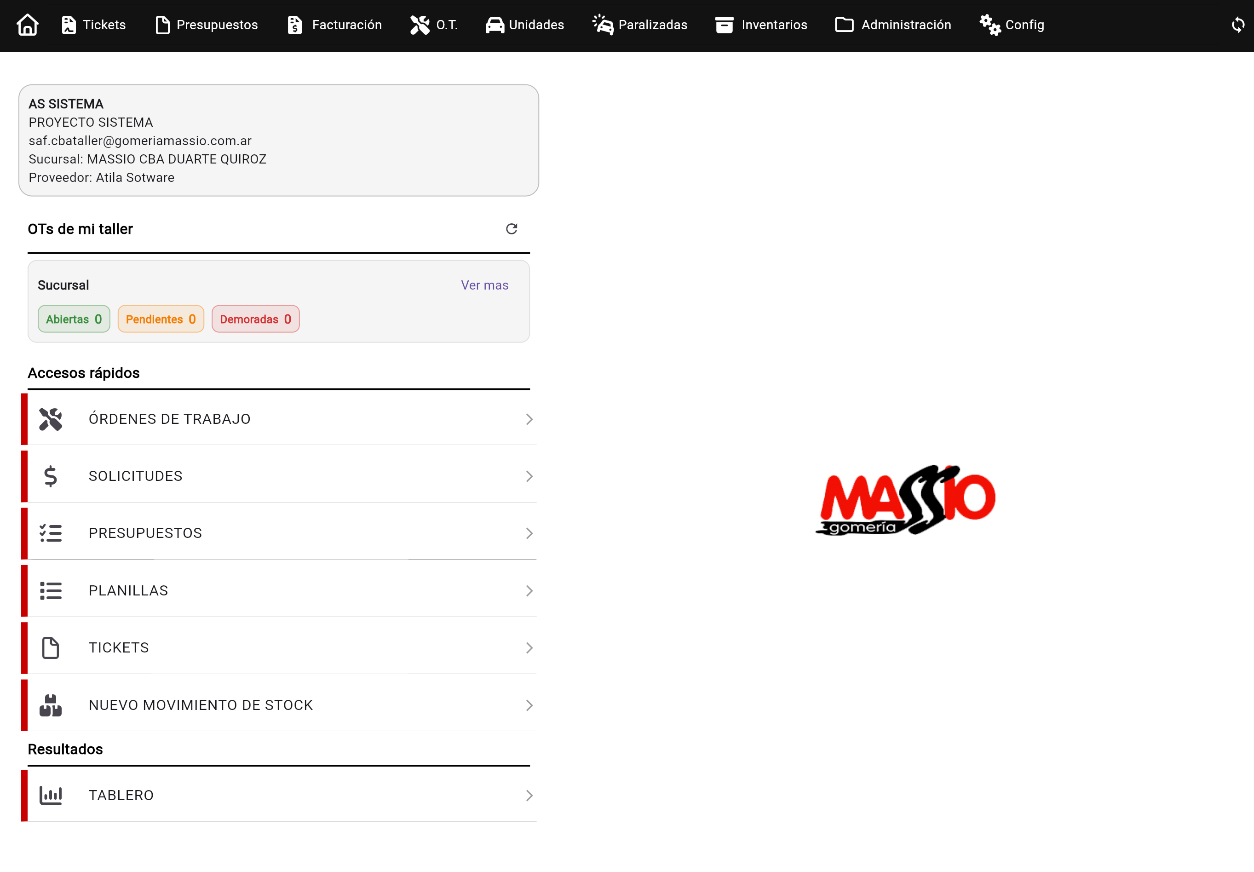Open TICKETS quick access row
Image resolution: width=1254 pixels, height=872 pixels.
[279, 648]
